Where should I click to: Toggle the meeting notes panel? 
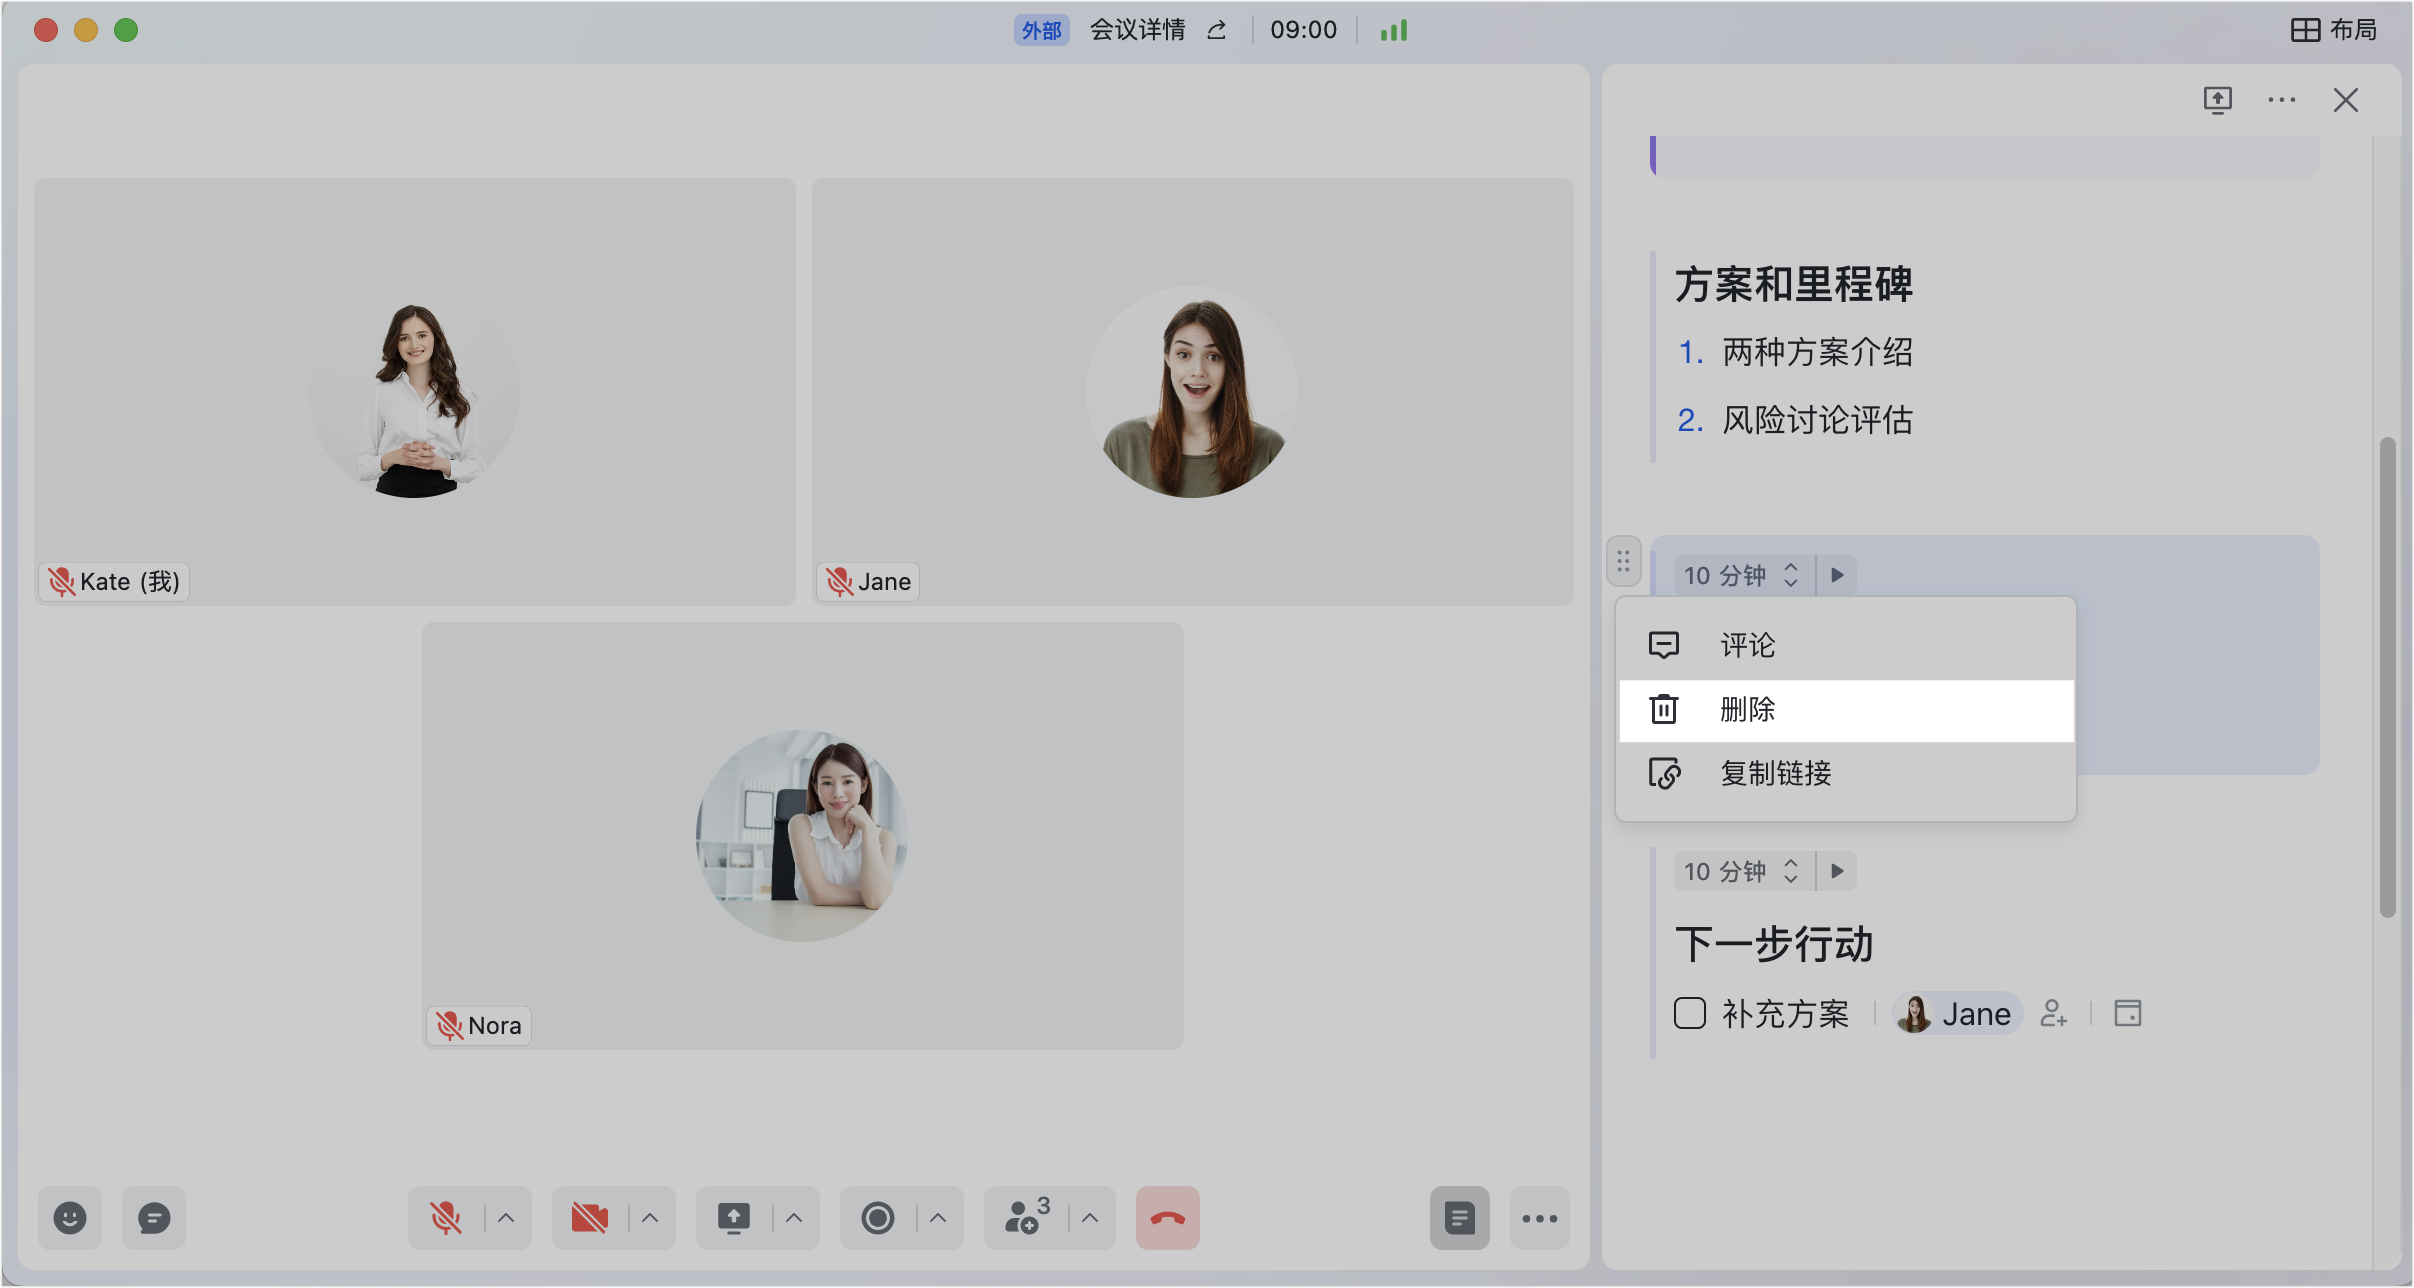click(1460, 1218)
